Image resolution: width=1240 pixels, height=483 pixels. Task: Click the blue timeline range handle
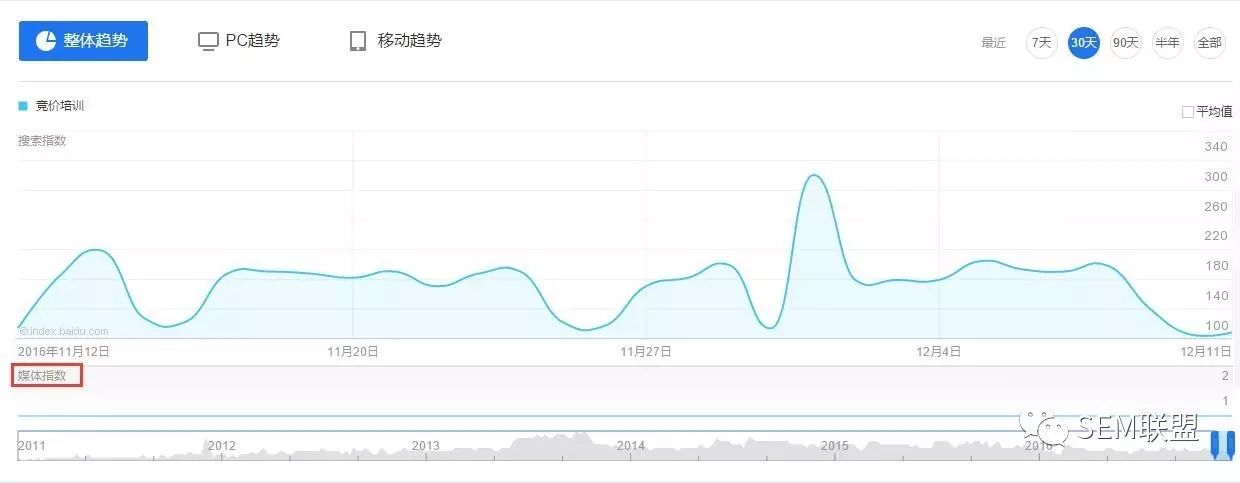point(1221,445)
